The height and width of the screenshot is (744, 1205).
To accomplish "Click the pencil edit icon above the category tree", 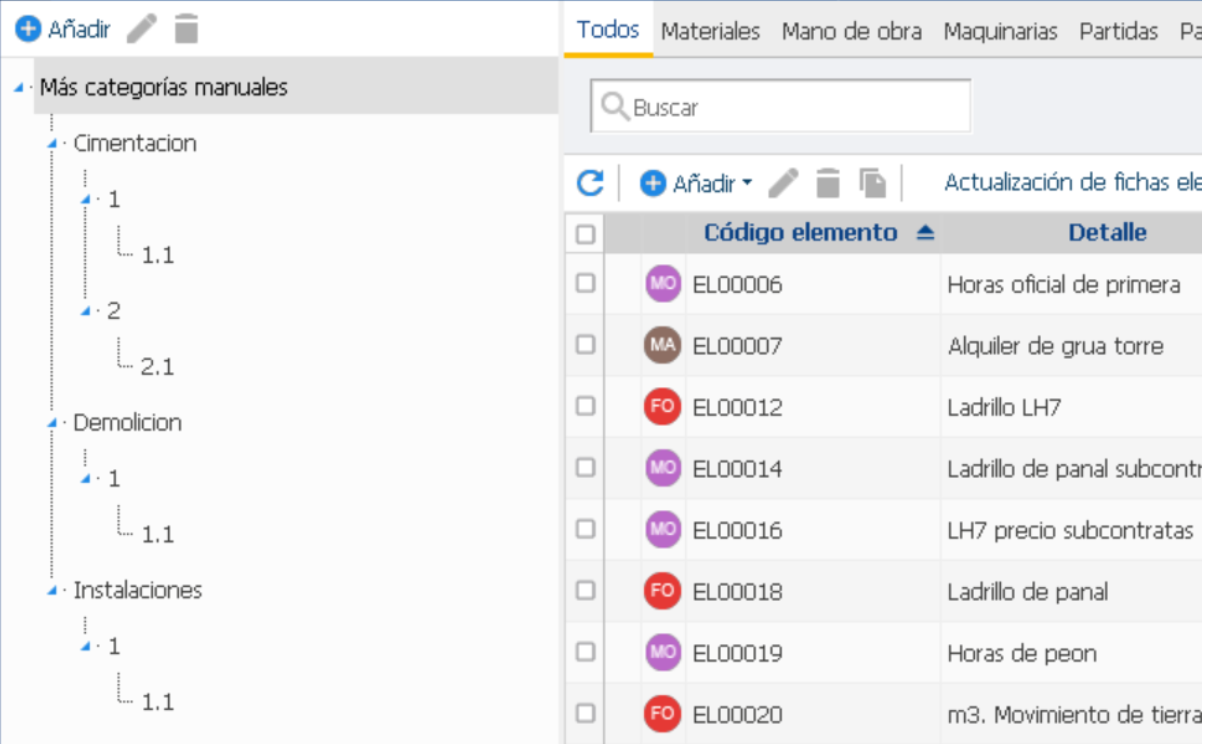I will click(x=142, y=29).
